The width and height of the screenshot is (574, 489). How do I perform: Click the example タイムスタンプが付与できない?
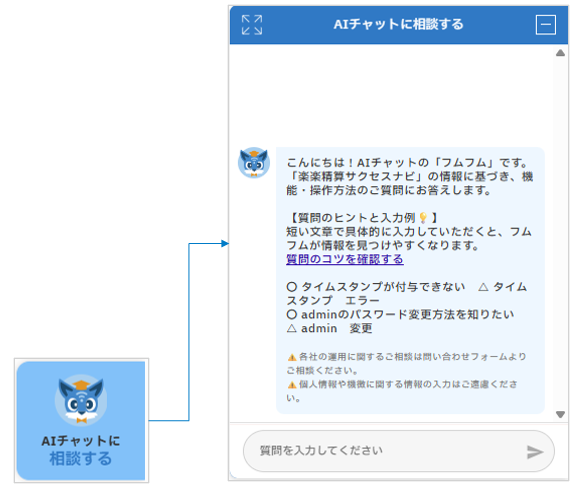[376, 287]
